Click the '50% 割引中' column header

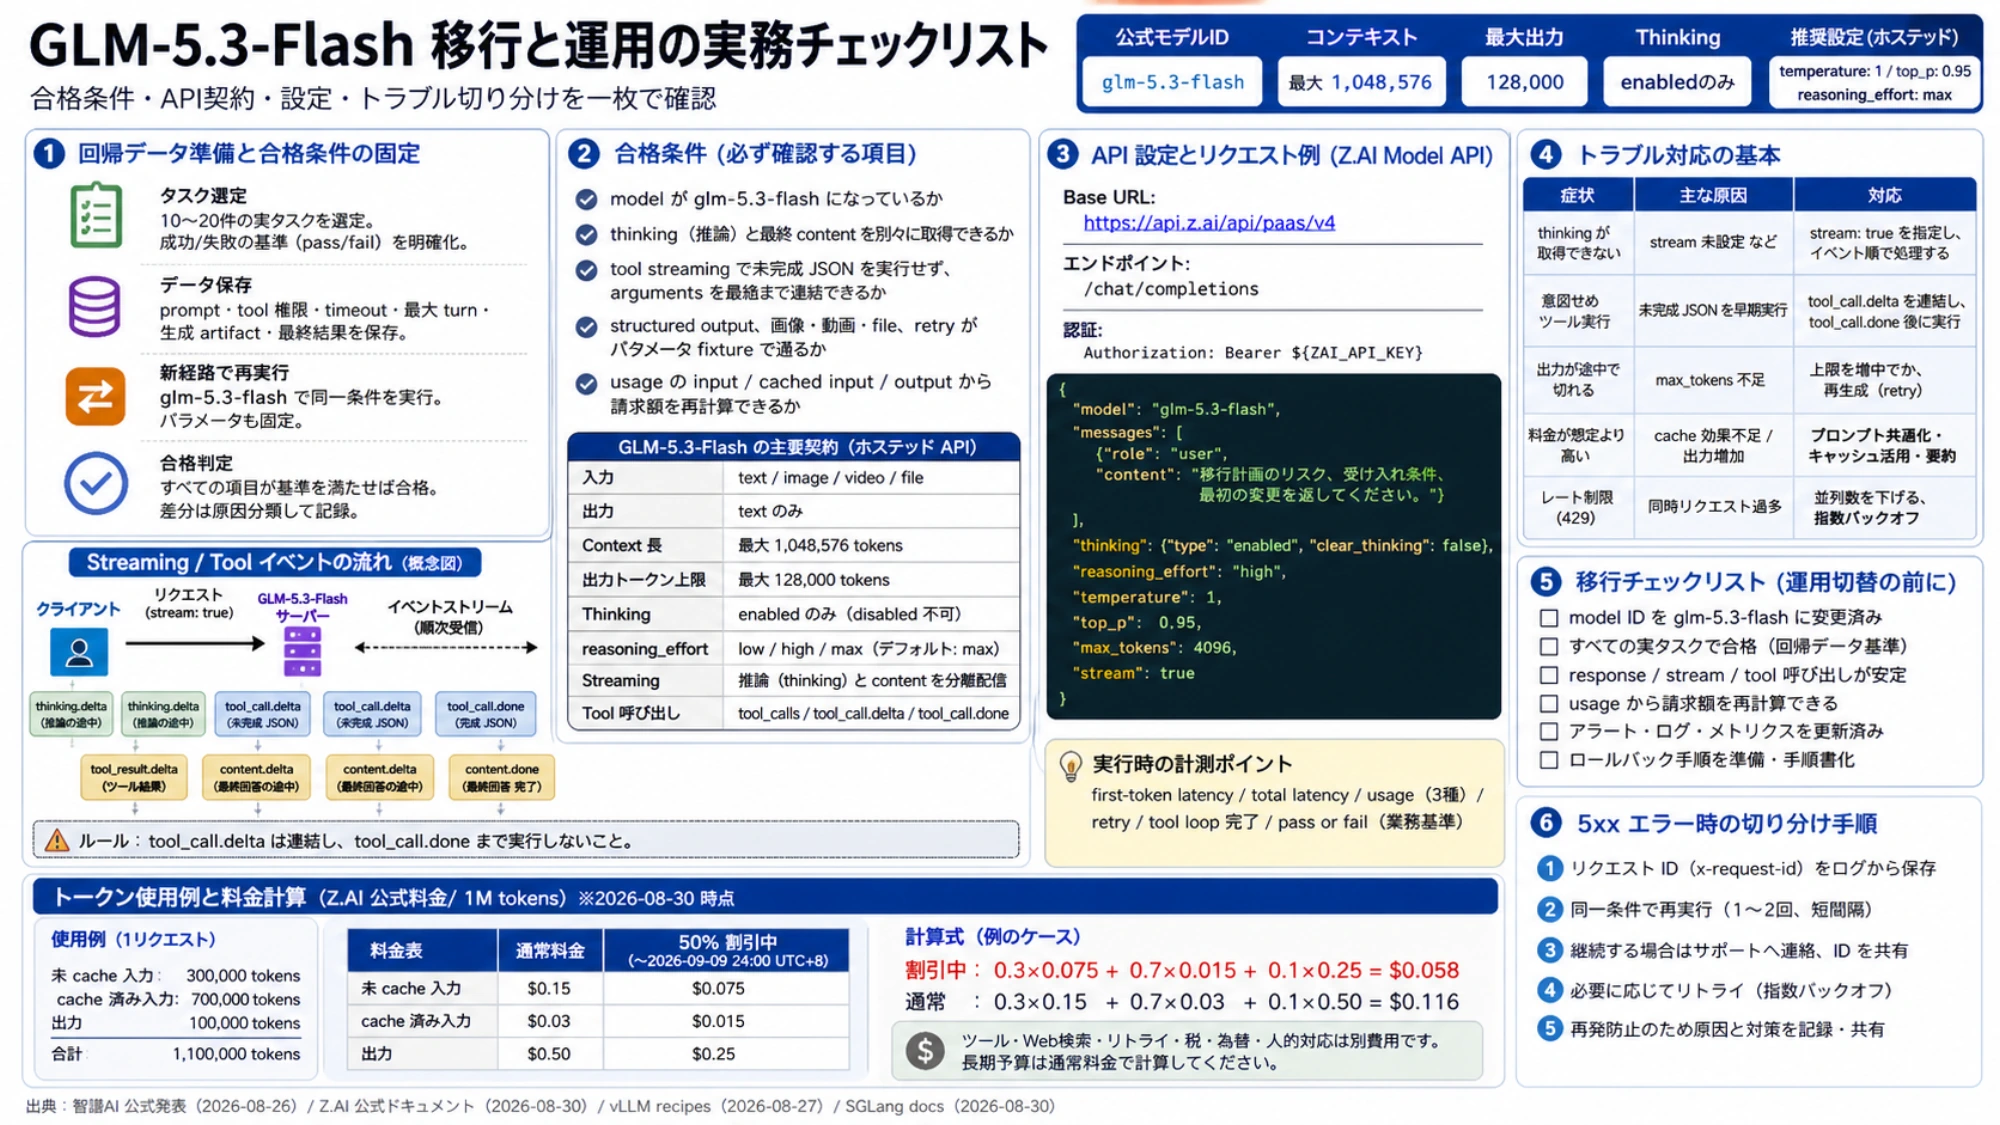click(727, 950)
